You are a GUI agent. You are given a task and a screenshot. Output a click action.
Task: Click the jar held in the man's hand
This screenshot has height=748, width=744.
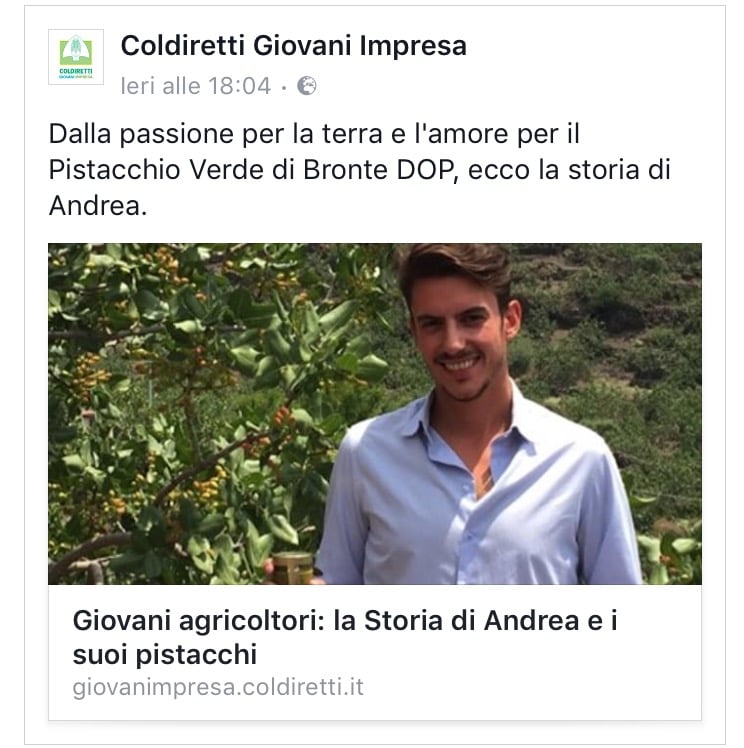[x=292, y=568]
